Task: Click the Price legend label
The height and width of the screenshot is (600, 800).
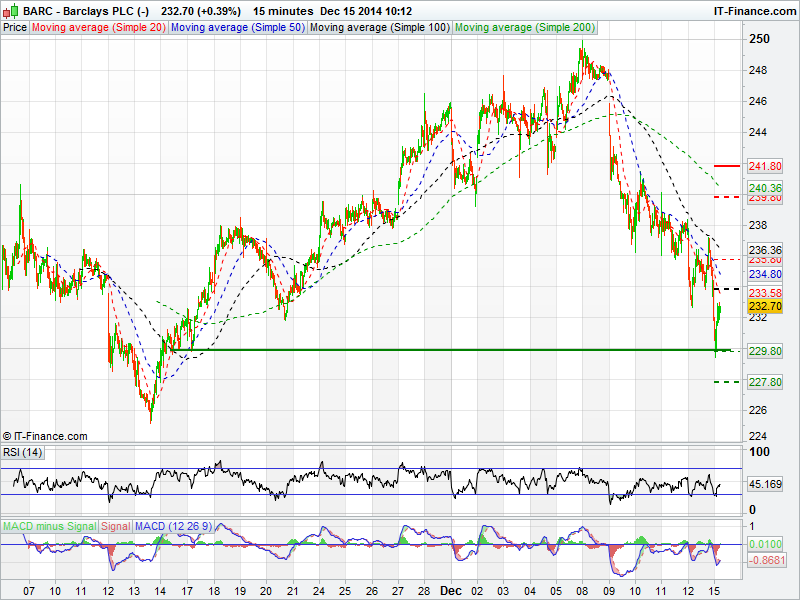Action: coord(15,27)
